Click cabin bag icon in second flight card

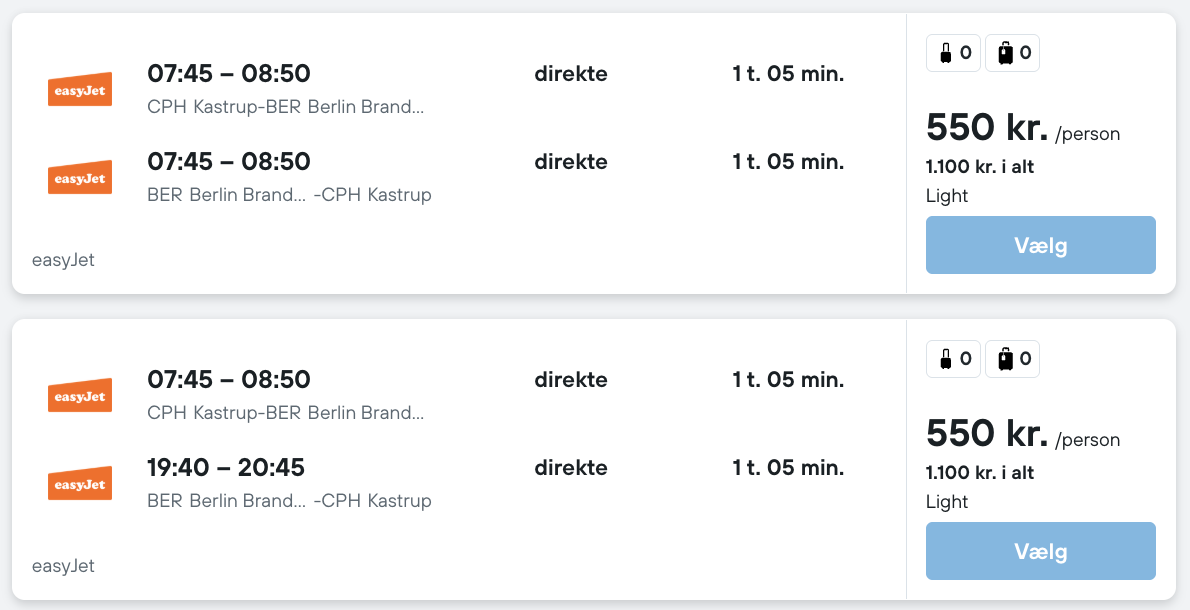pyautogui.click(x=945, y=359)
